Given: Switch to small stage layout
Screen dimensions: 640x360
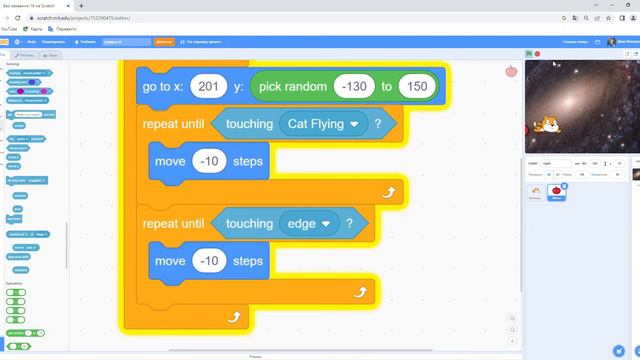Looking at the screenshot, I should tap(627, 54).
